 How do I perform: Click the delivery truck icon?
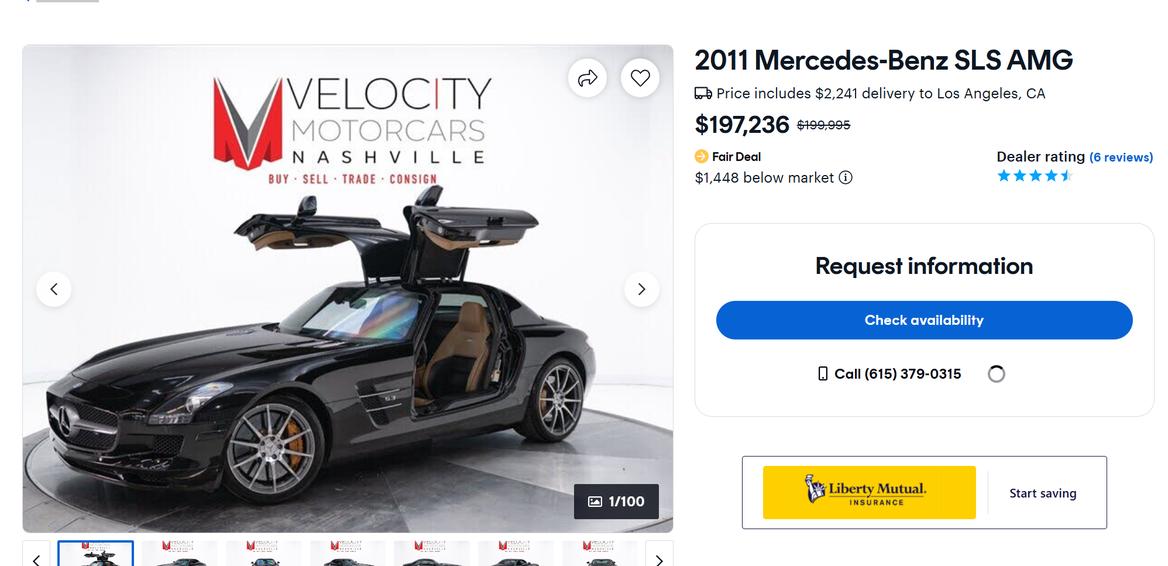tap(703, 94)
